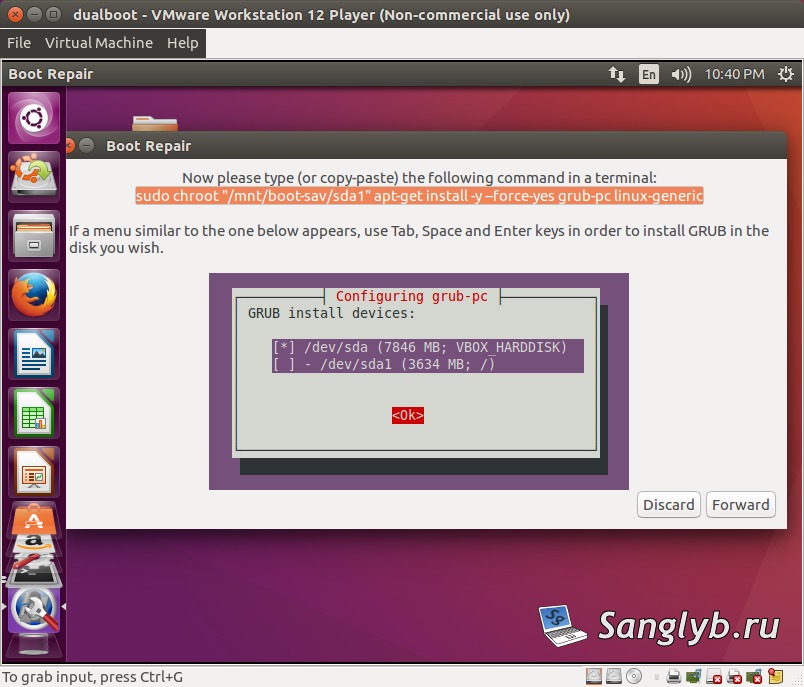Click the GRUB install devices example image
Viewport: 804px width, 687px height.
(x=419, y=381)
